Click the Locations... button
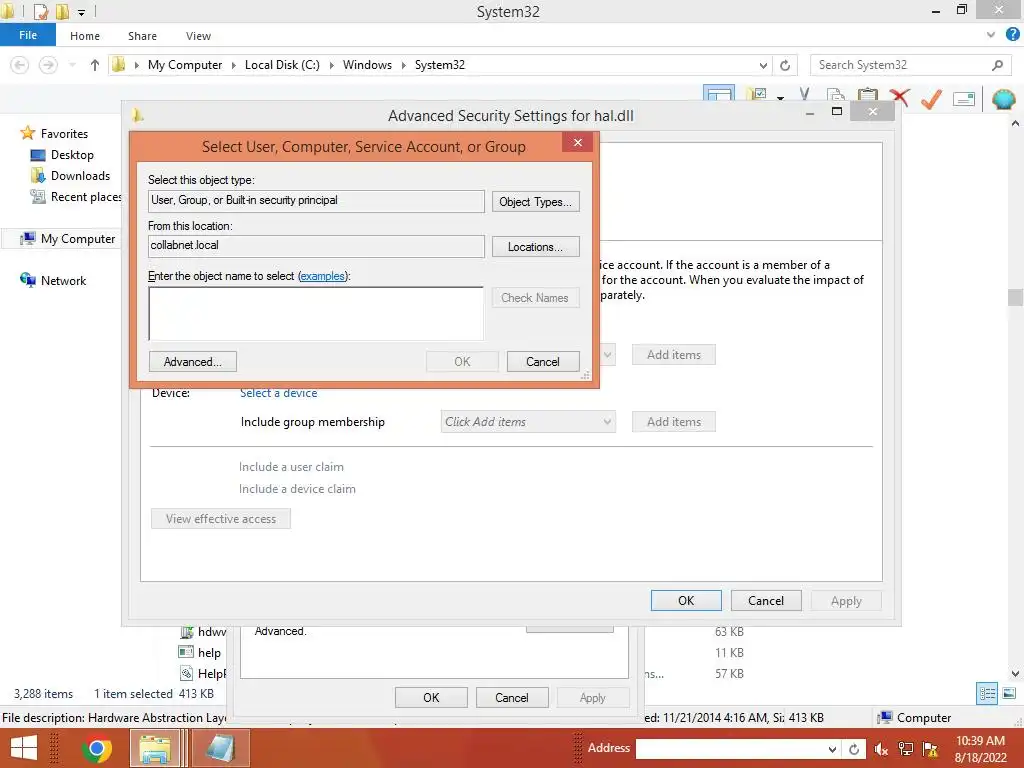Viewport: 1024px width, 768px height. click(x=536, y=247)
